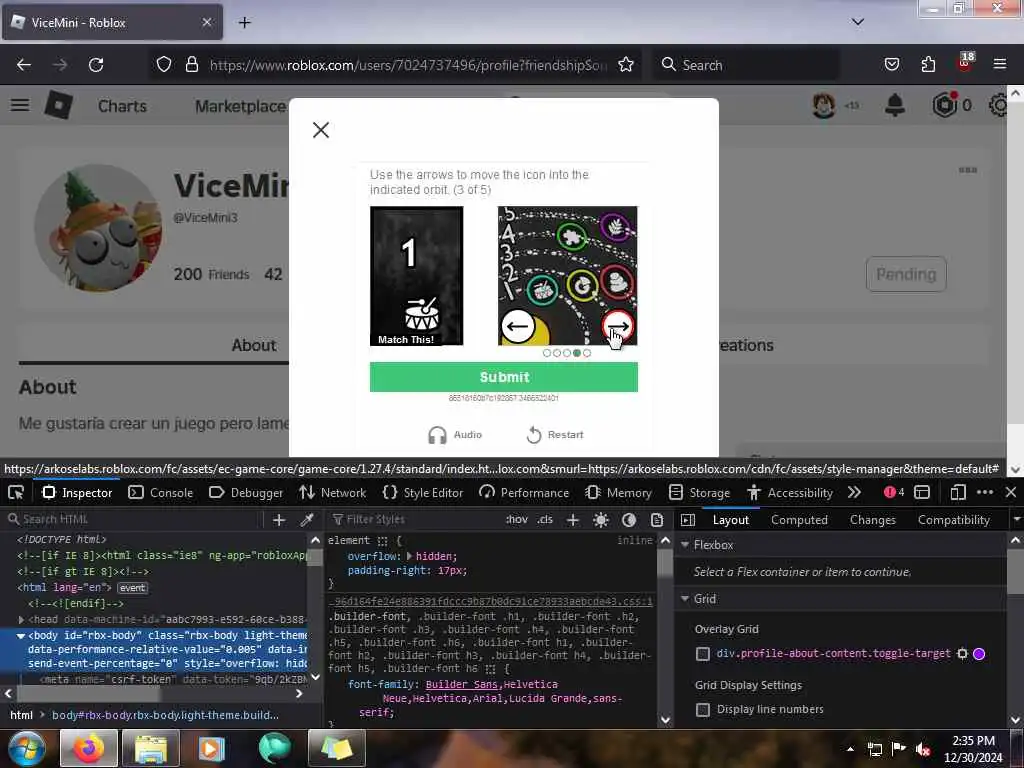Collapse the Grid section
The image size is (1024, 768).
tap(686, 599)
